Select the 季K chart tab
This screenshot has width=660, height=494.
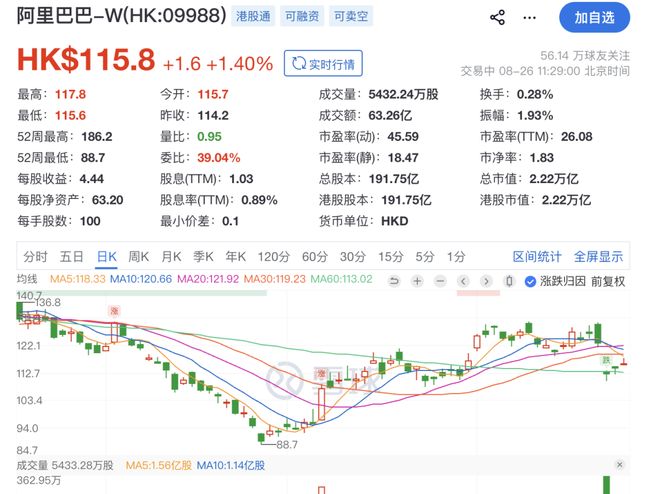203,256
